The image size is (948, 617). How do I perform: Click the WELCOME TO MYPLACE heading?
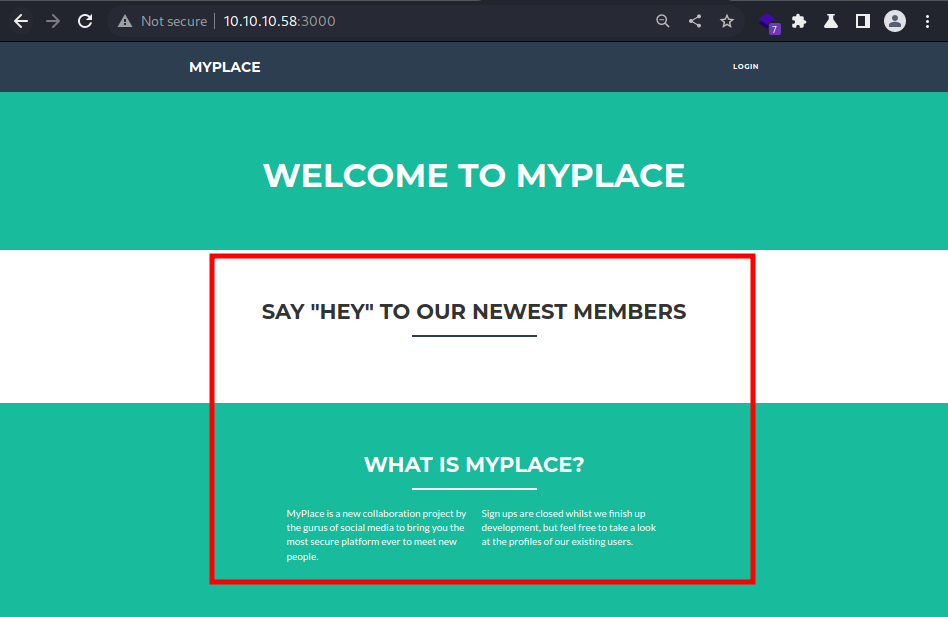coord(474,175)
